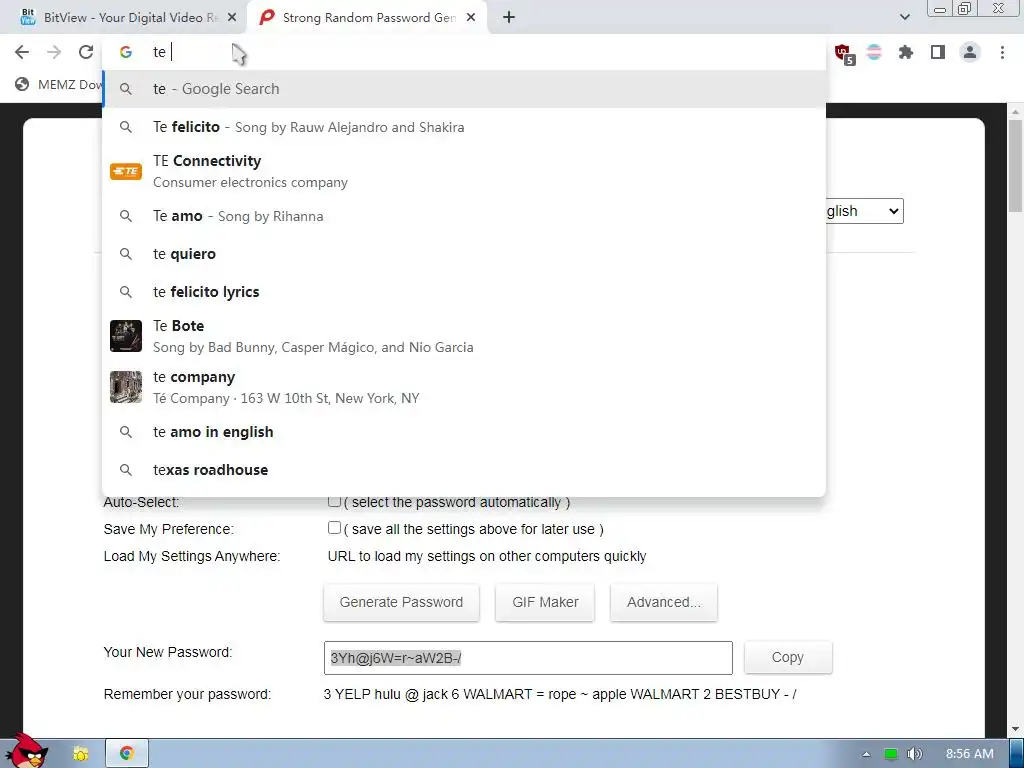Image resolution: width=1024 pixels, height=768 pixels.
Task: Toggle the browser side panel icon
Action: (938, 52)
